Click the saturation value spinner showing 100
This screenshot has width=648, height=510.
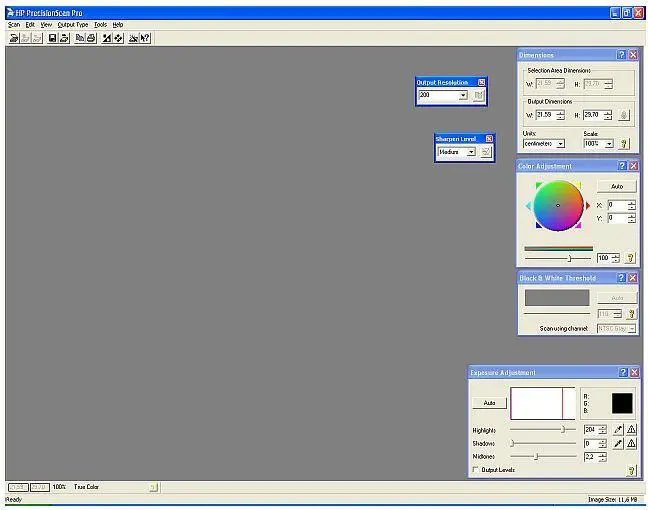pos(616,258)
